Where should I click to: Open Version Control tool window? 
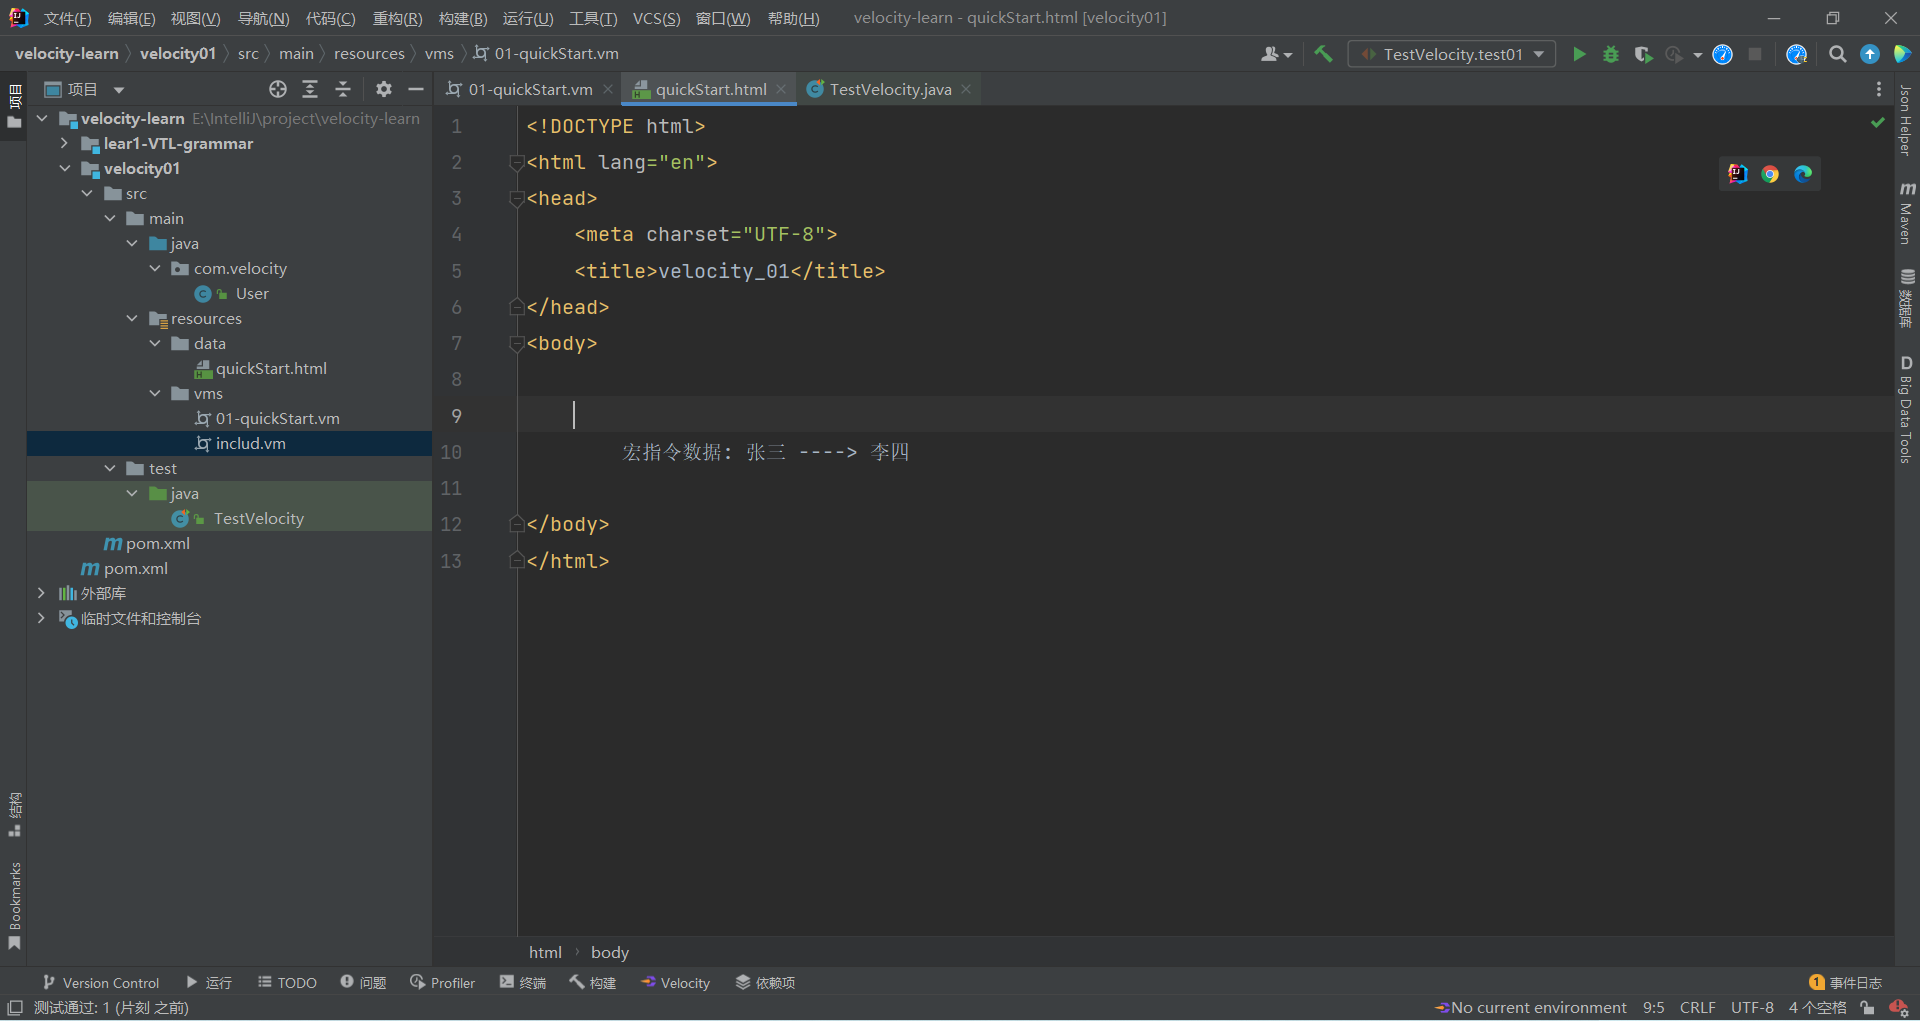(x=100, y=983)
